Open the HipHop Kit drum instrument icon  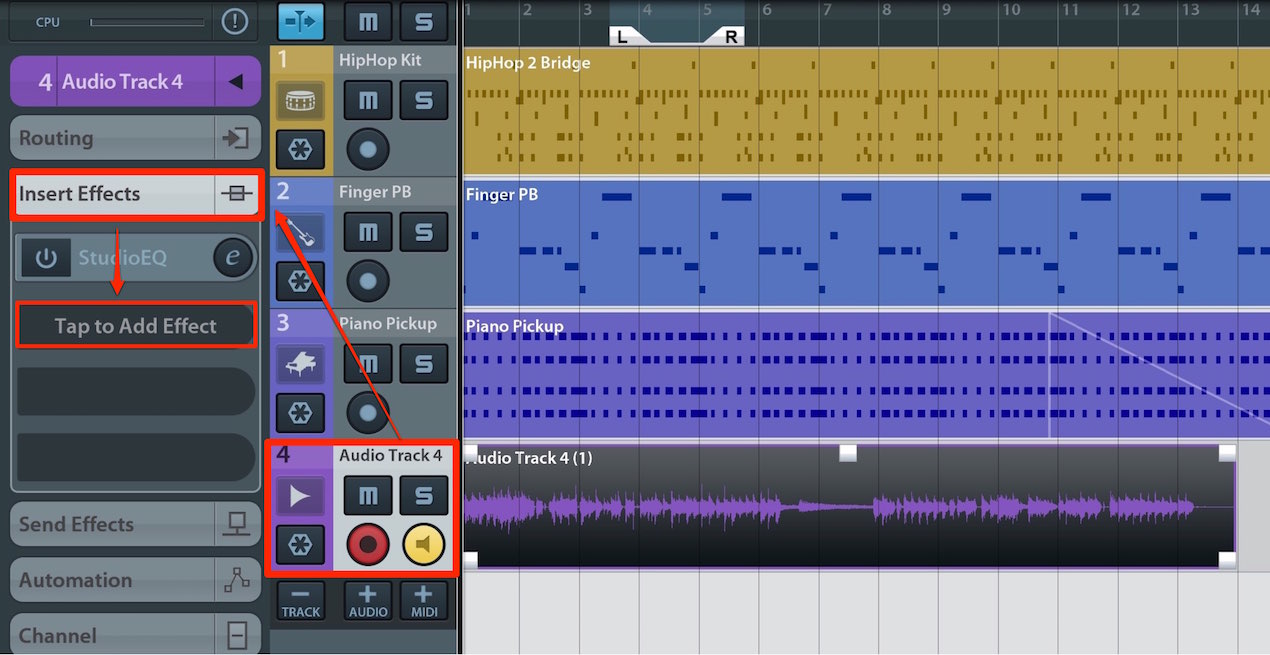pos(300,101)
